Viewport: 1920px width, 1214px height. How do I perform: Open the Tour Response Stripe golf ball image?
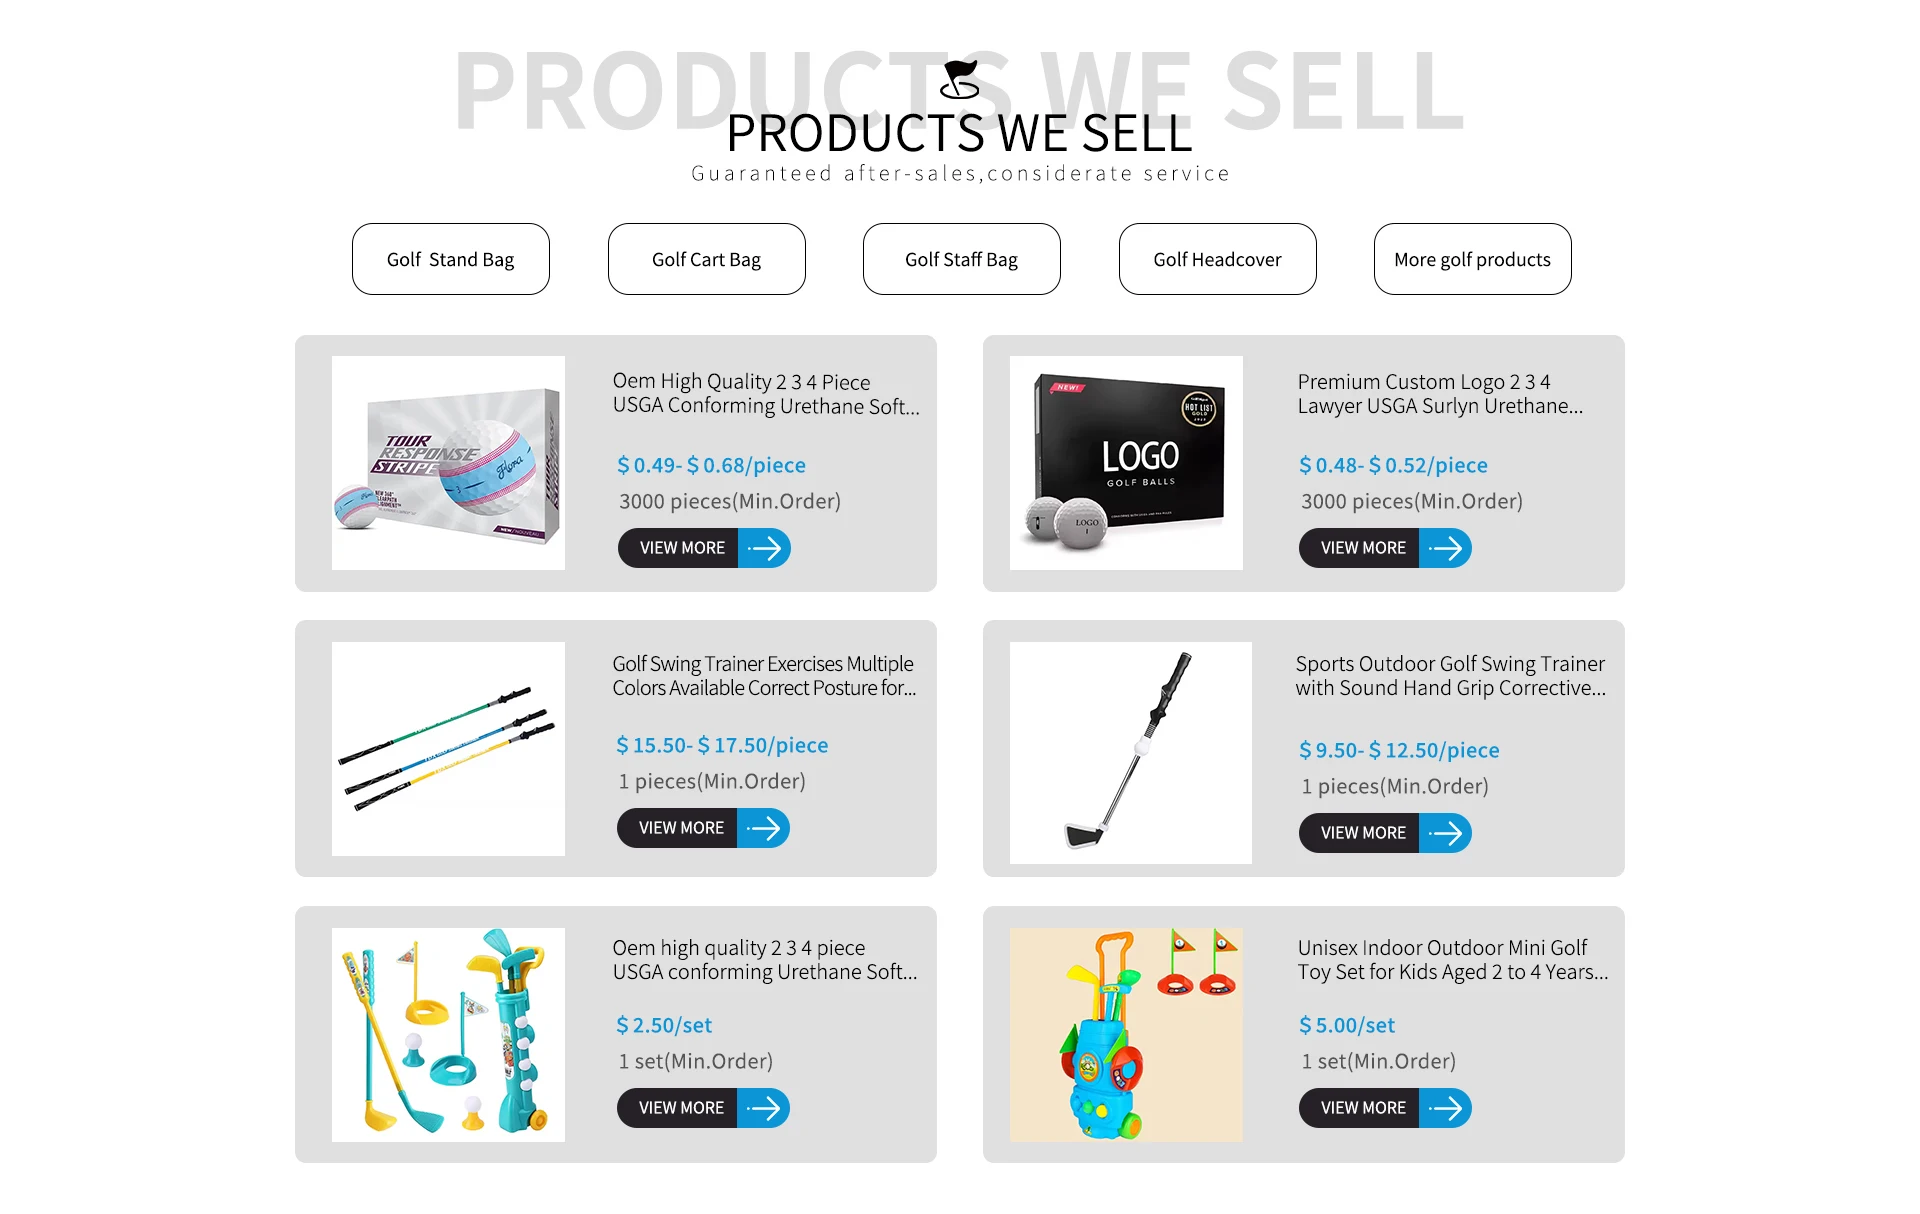point(448,463)
